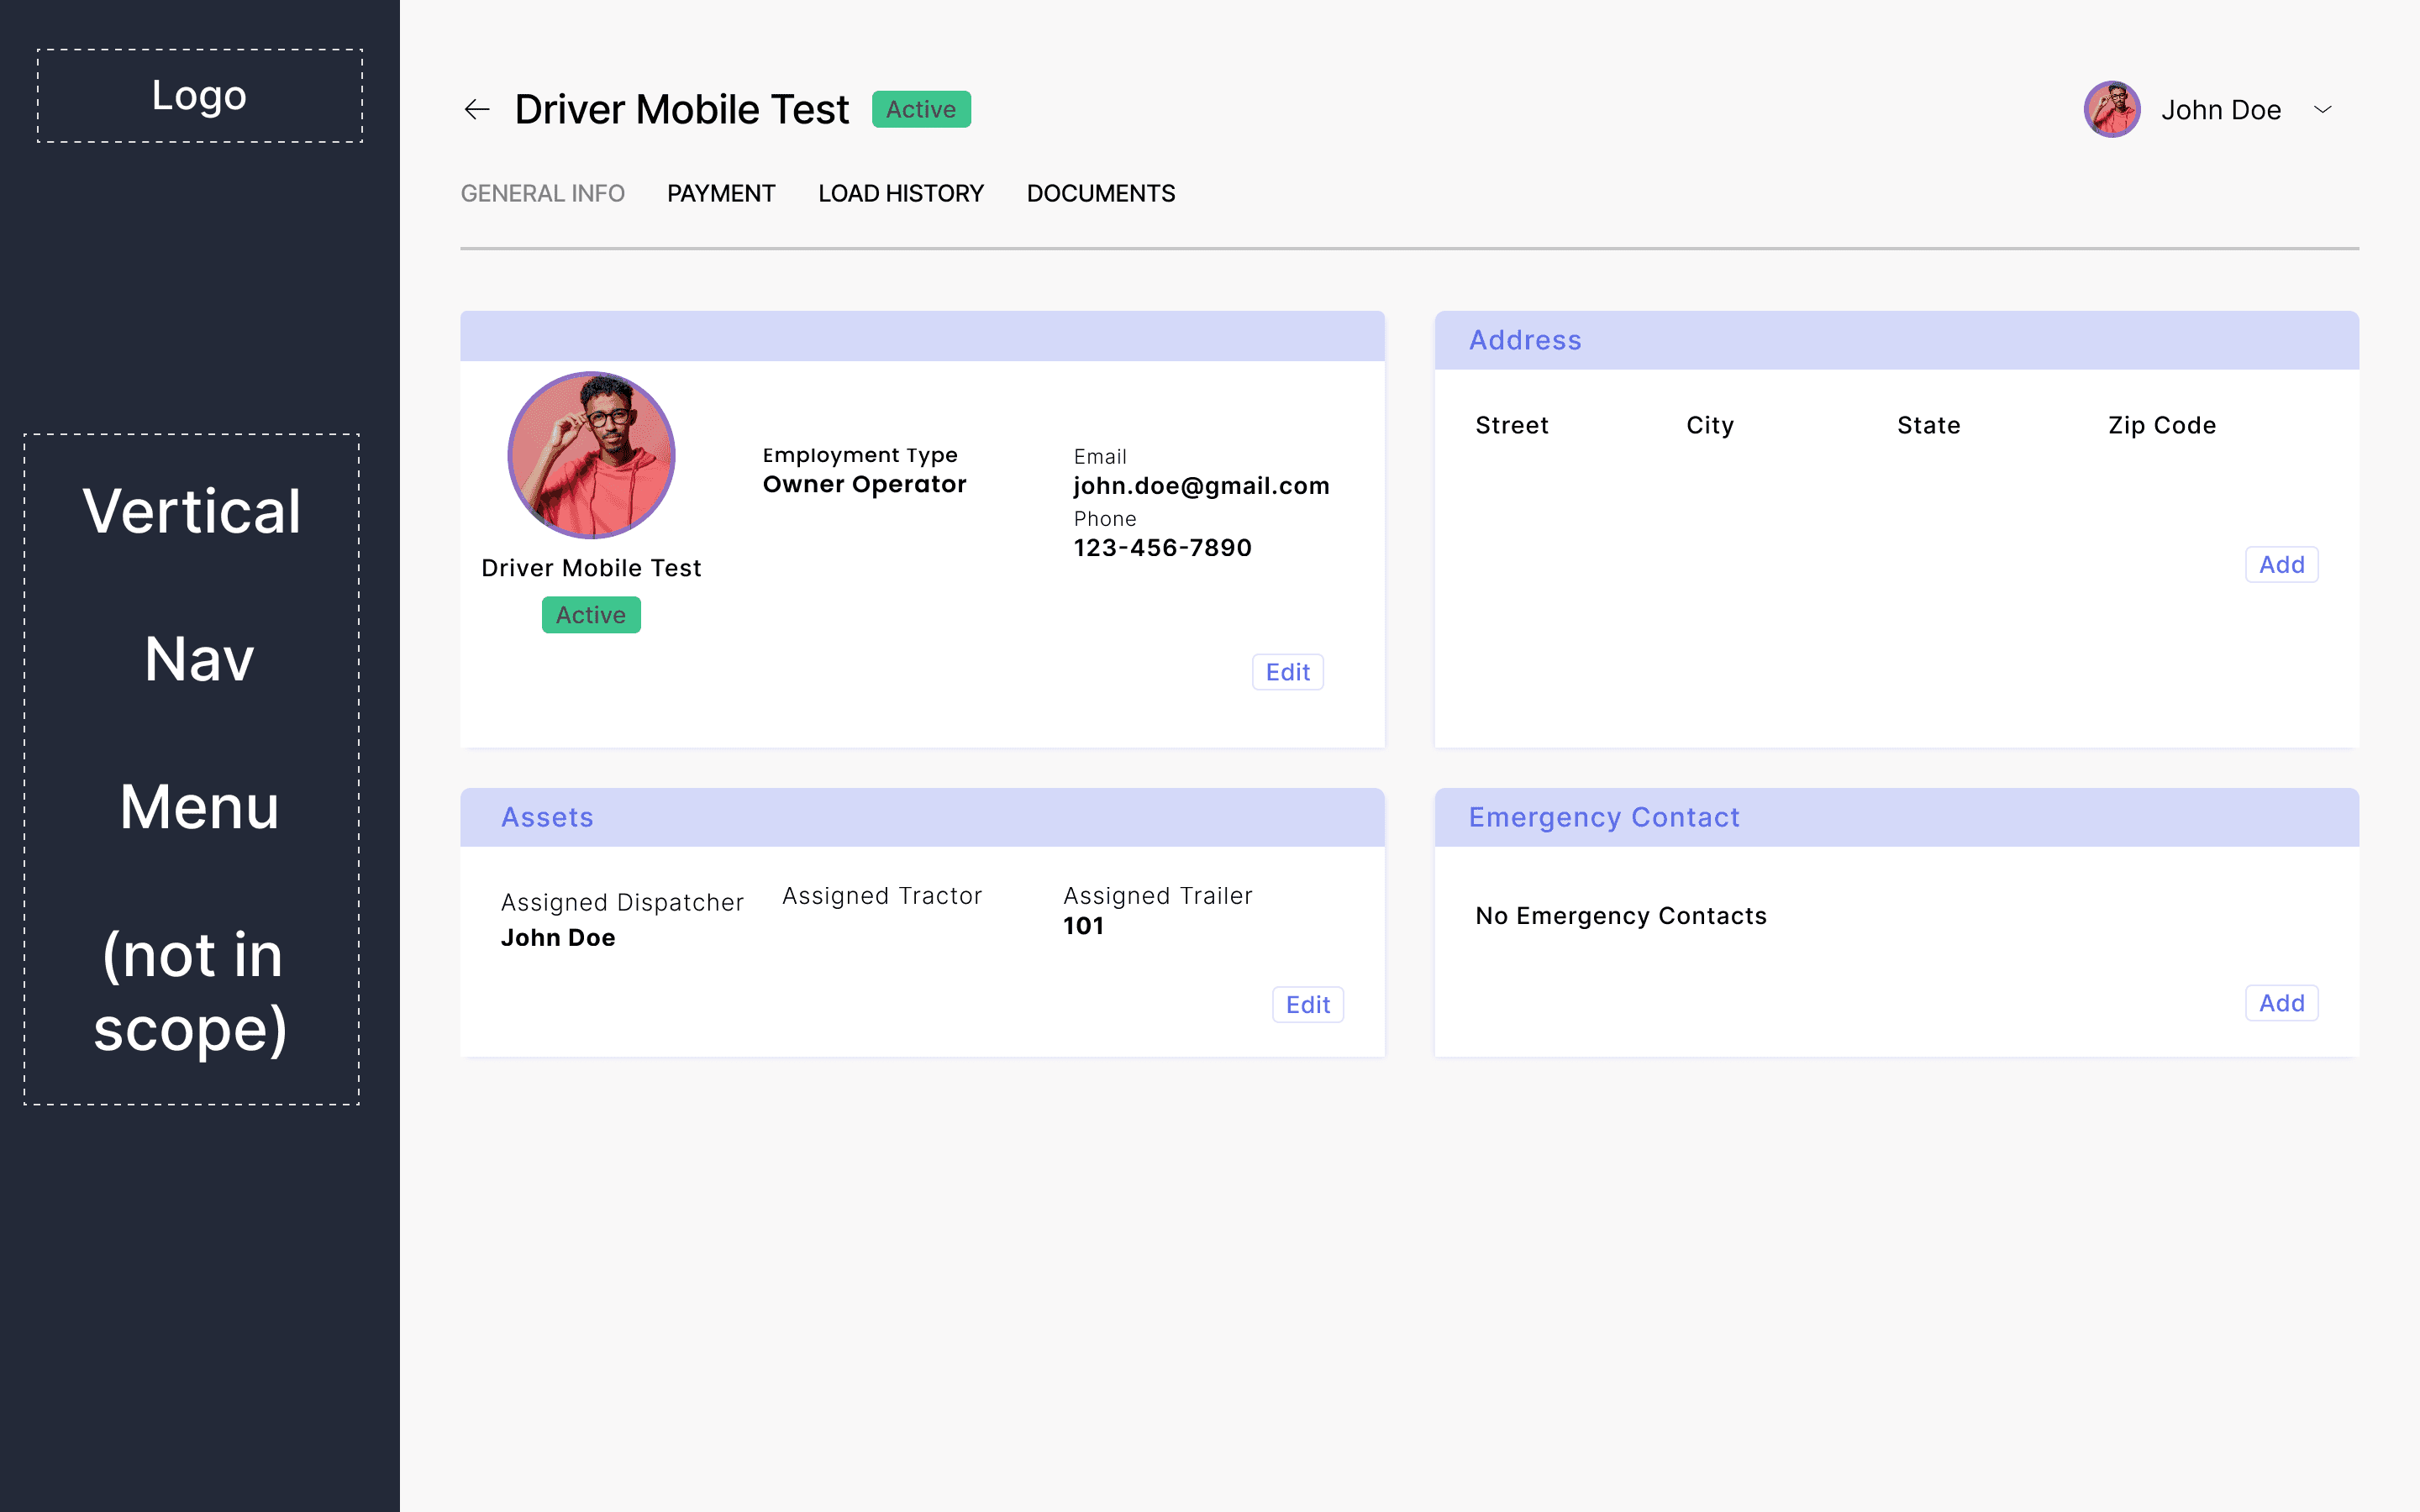Click the Vertical Nav Menu placeholder
This screenshot has height=1512, width=2420.
(x=192, y=769)
